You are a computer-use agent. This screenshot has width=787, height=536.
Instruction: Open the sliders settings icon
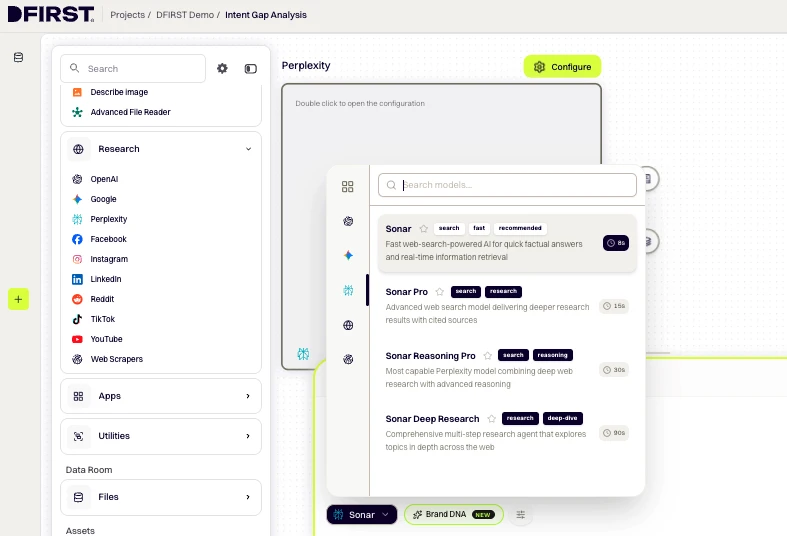520,515
